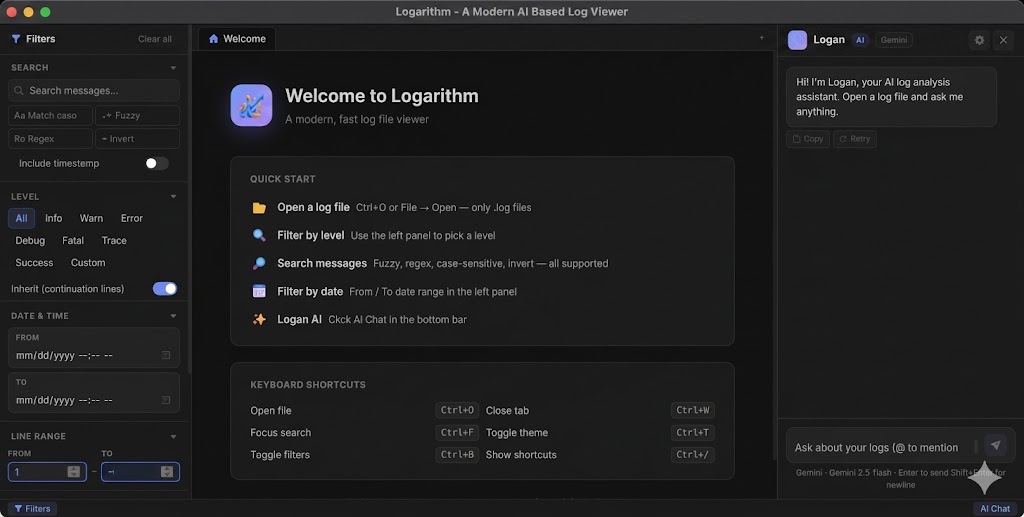Click the AI badge next to Logan
The height and width of the screenshot is (517, 1024).
click(860, 40)
